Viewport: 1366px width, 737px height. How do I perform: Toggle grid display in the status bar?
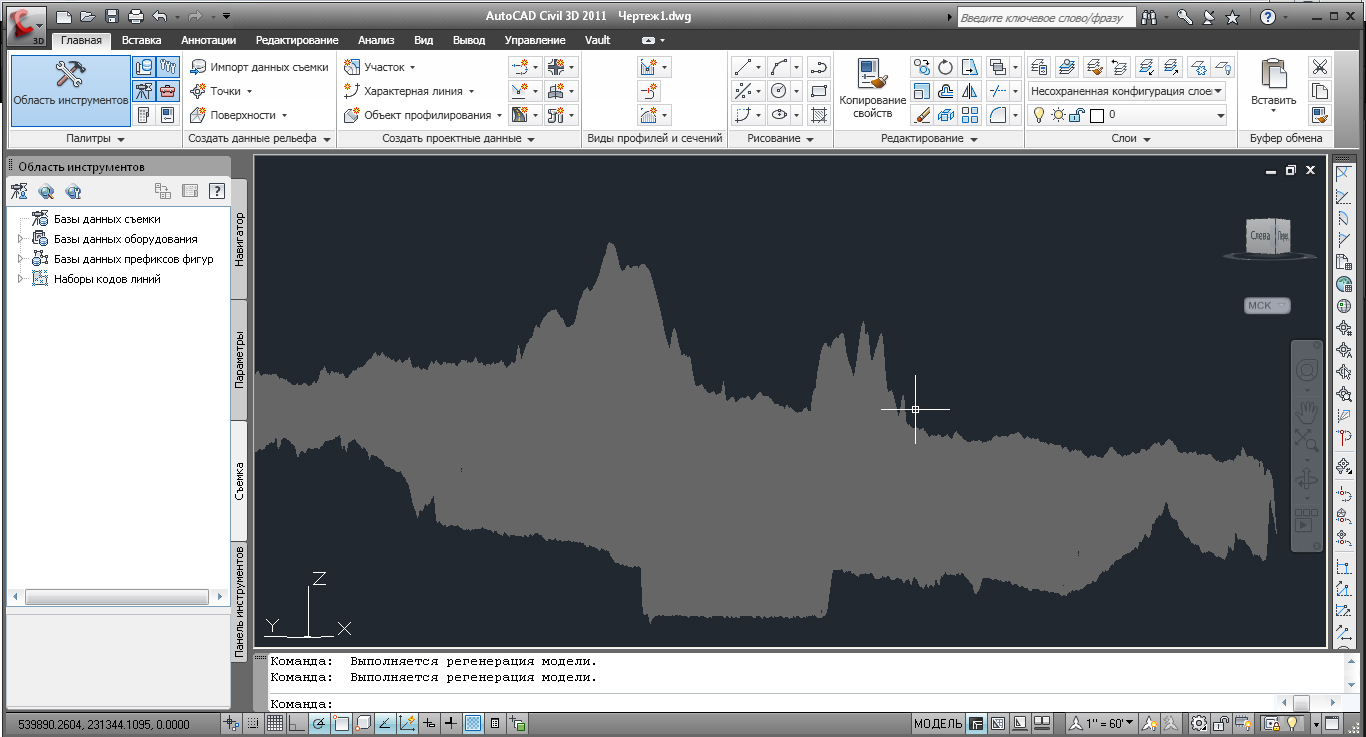[x=274, y=723]
